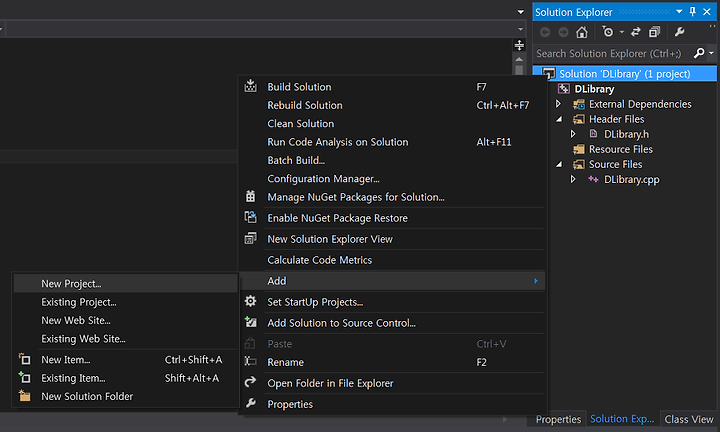
Task: Click the New Item icon in Add submenu
Action: [x=24, y=359]
